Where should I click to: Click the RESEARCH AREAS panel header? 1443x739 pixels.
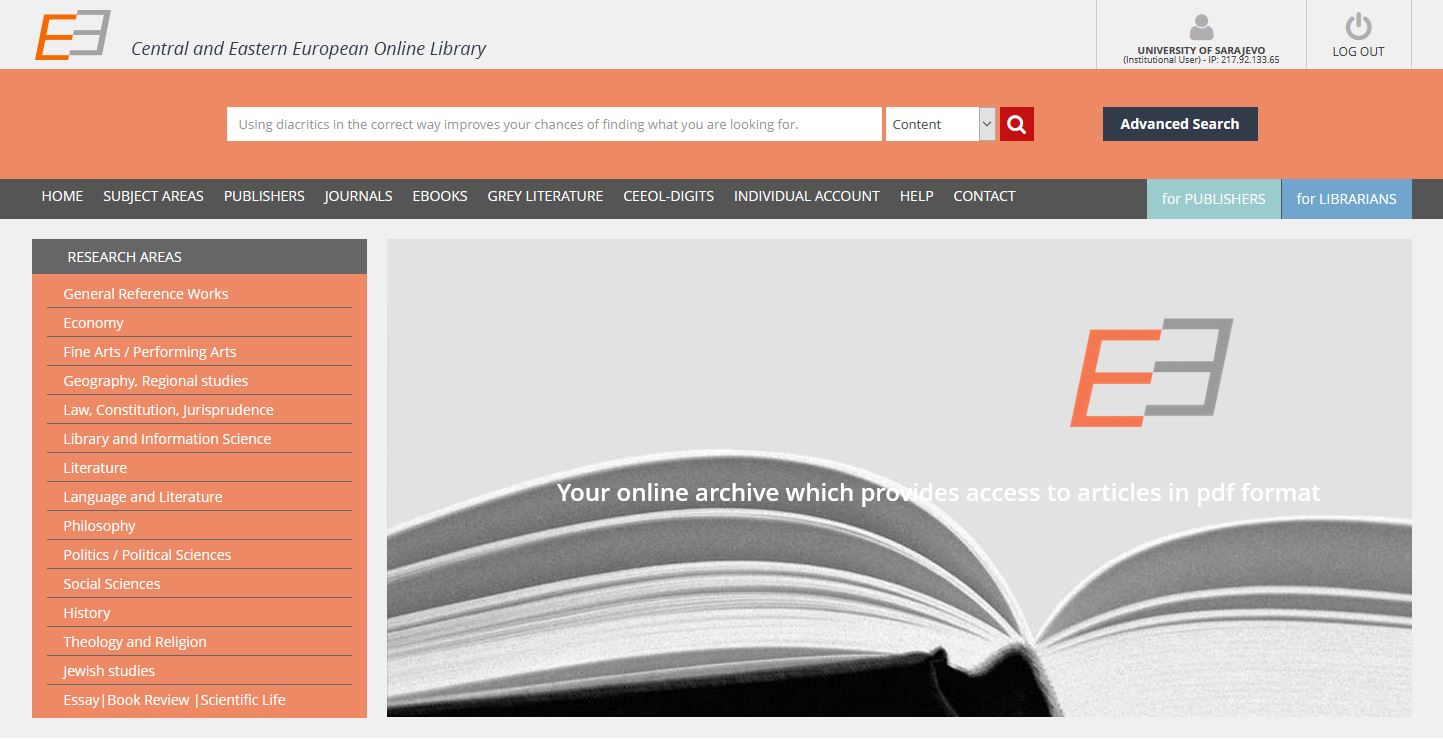point(199,257)
